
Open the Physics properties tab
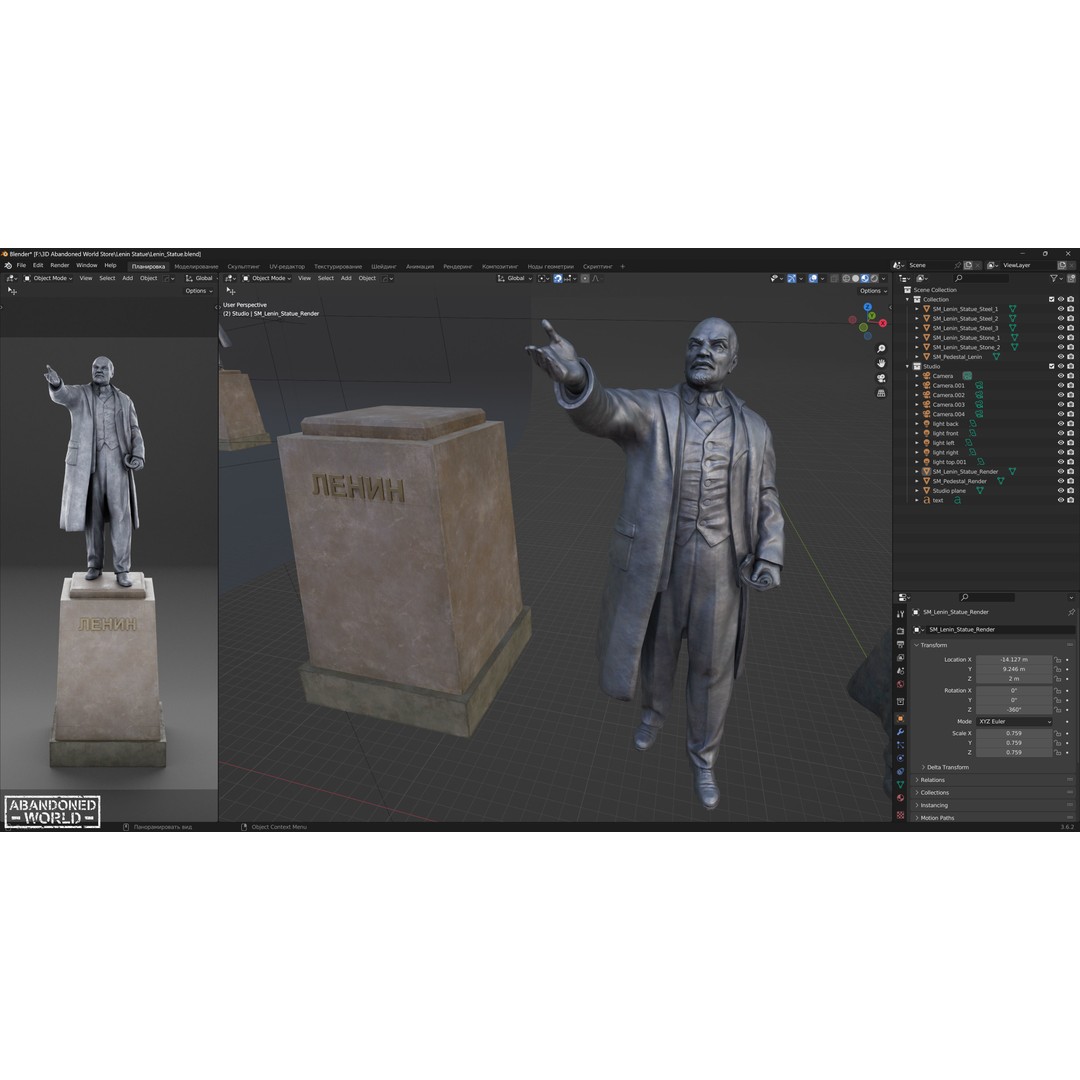900,758
